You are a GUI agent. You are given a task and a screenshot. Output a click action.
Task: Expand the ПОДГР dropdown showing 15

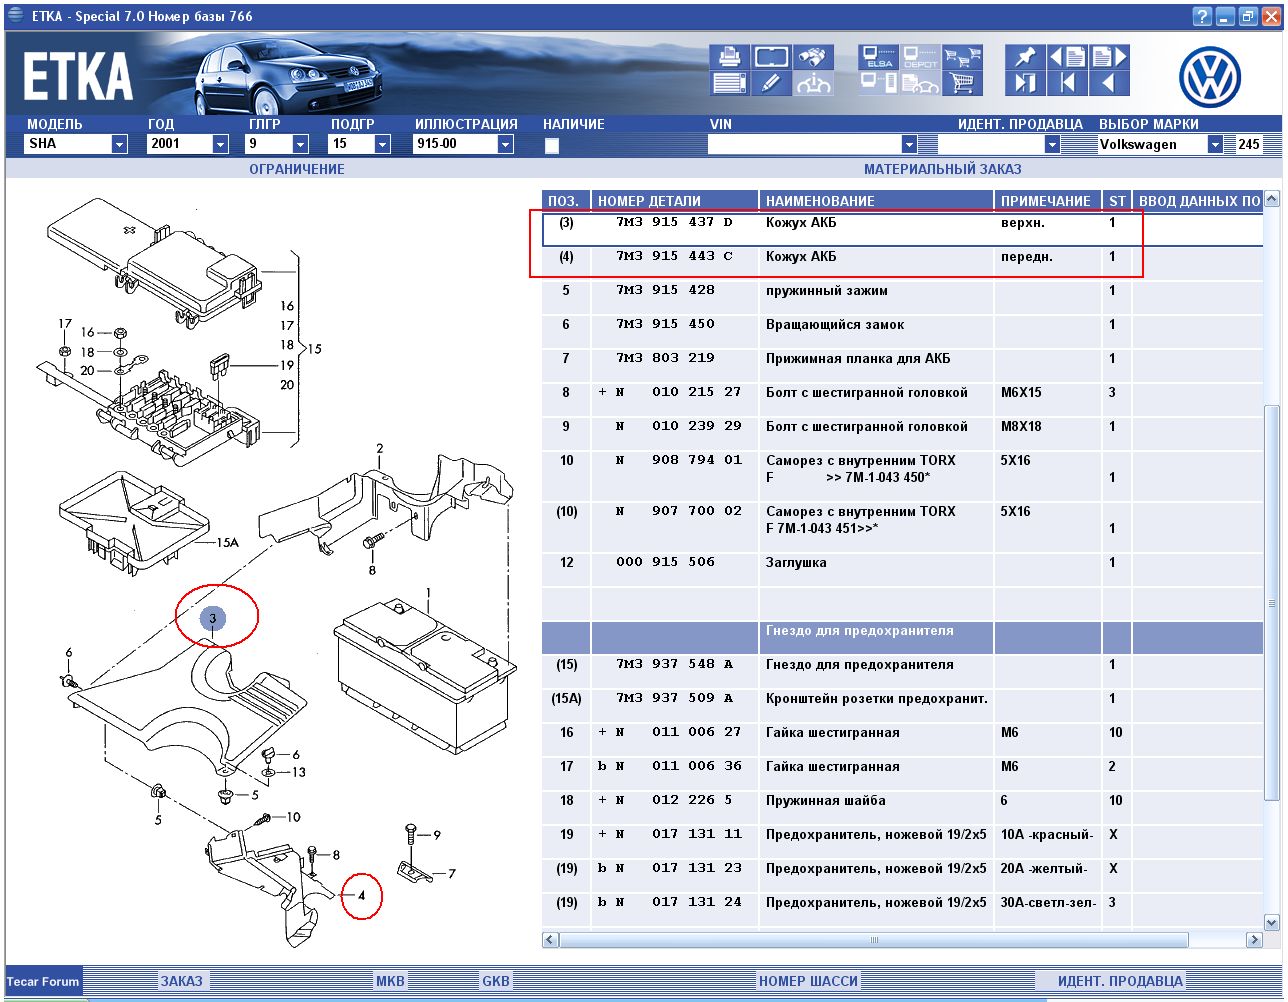click(x=382, y=145)
